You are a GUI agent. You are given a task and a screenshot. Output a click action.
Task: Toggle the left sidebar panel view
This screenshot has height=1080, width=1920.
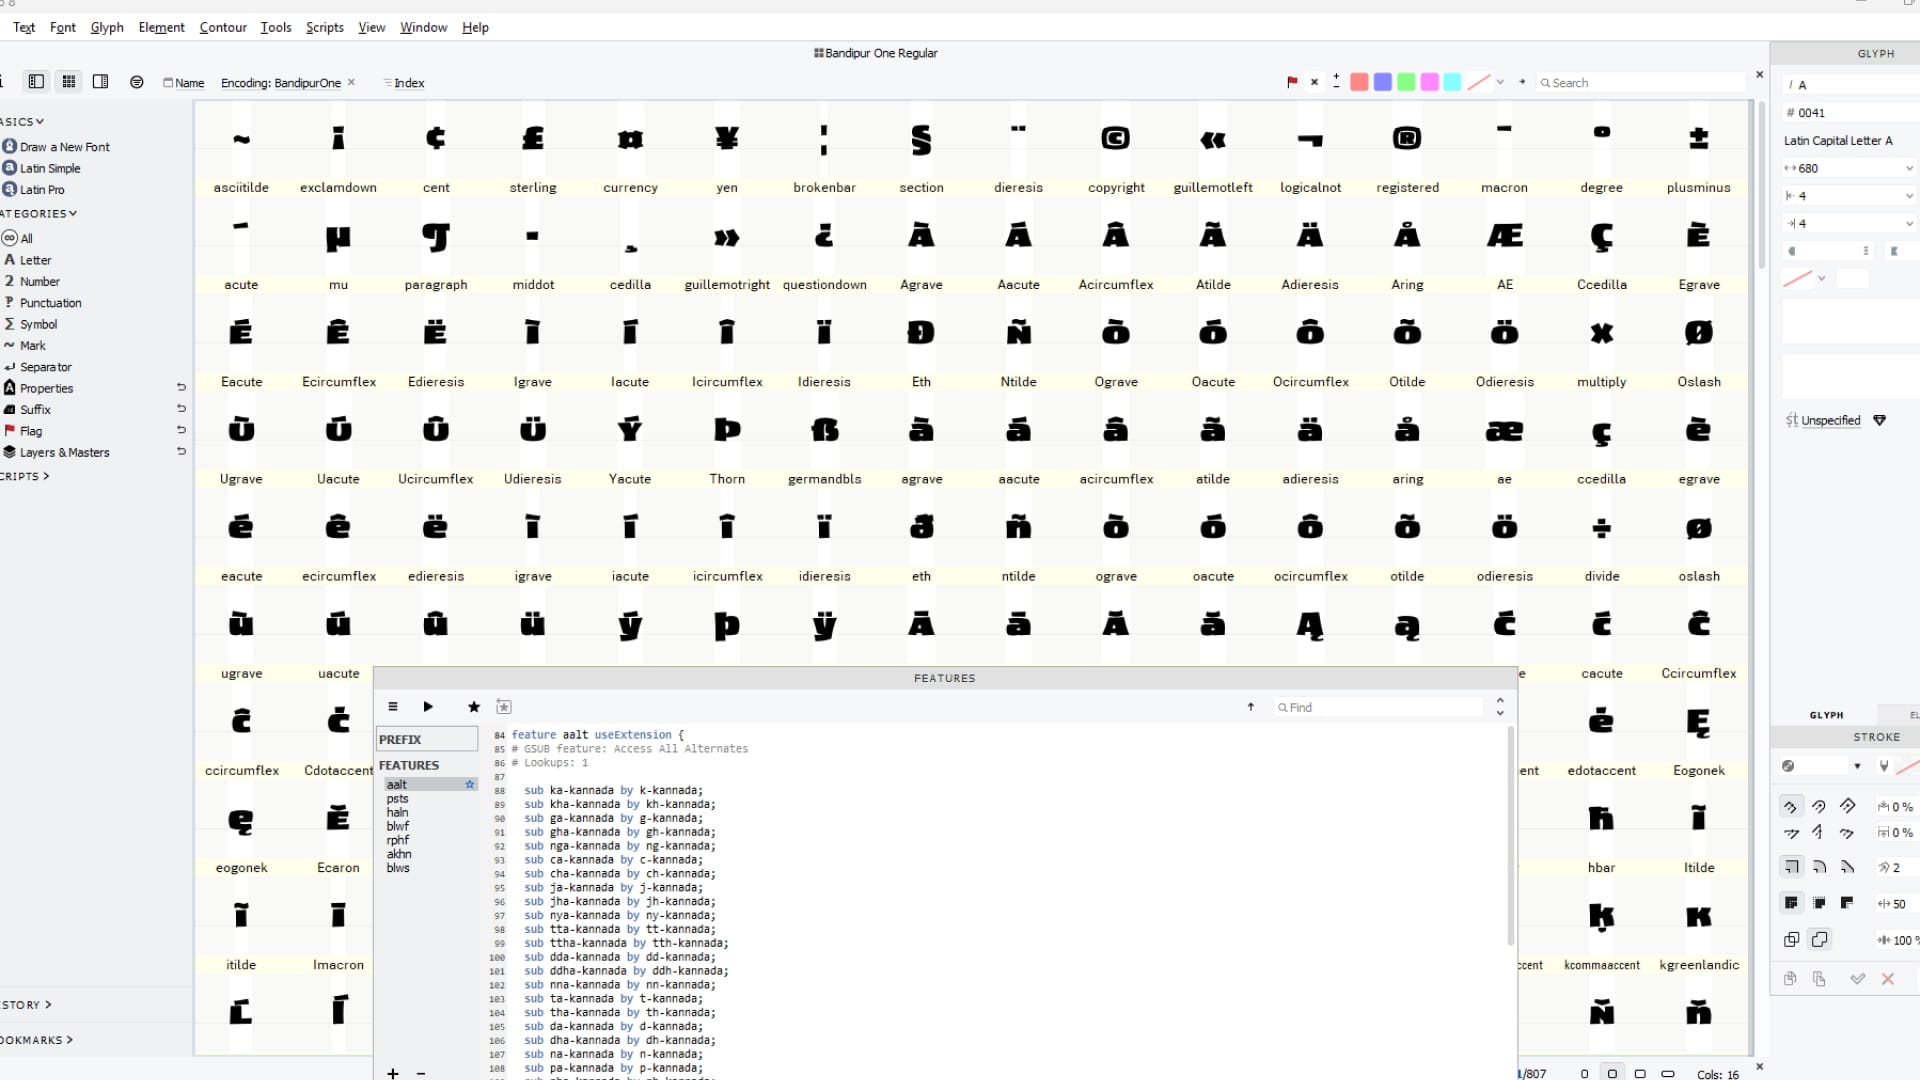[x=36, y=81]
